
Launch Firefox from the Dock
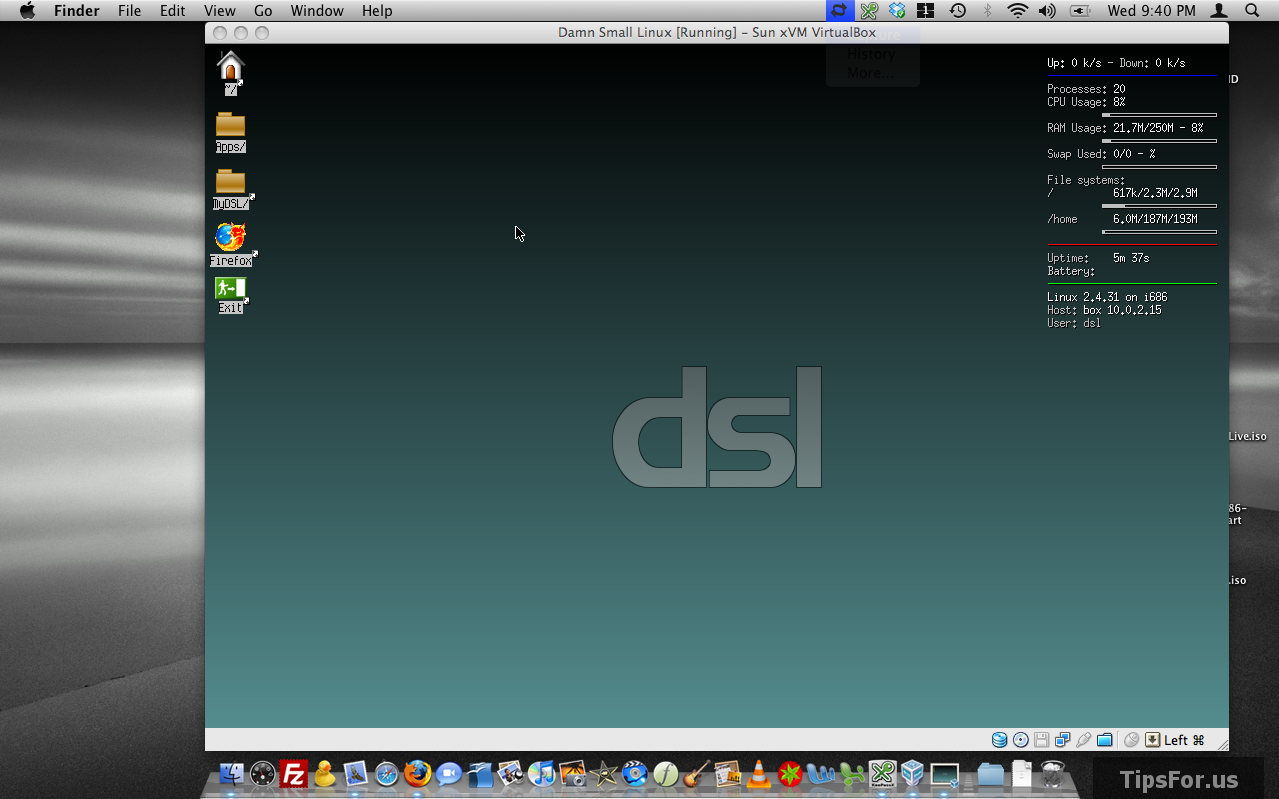tap(417, 773)
